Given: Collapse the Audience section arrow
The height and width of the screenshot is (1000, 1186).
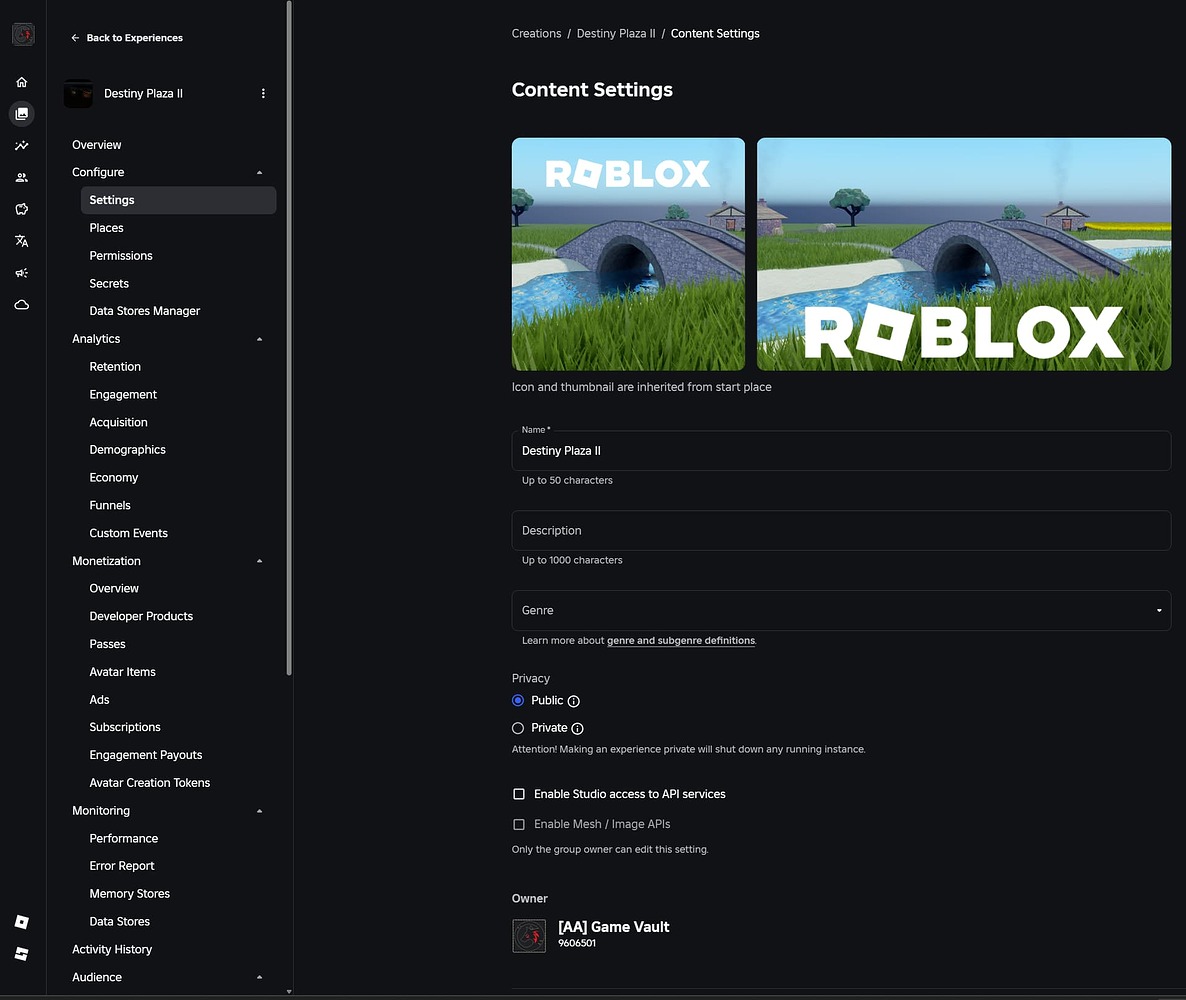Looking at the screenshot, I should [x=259, y=977].
